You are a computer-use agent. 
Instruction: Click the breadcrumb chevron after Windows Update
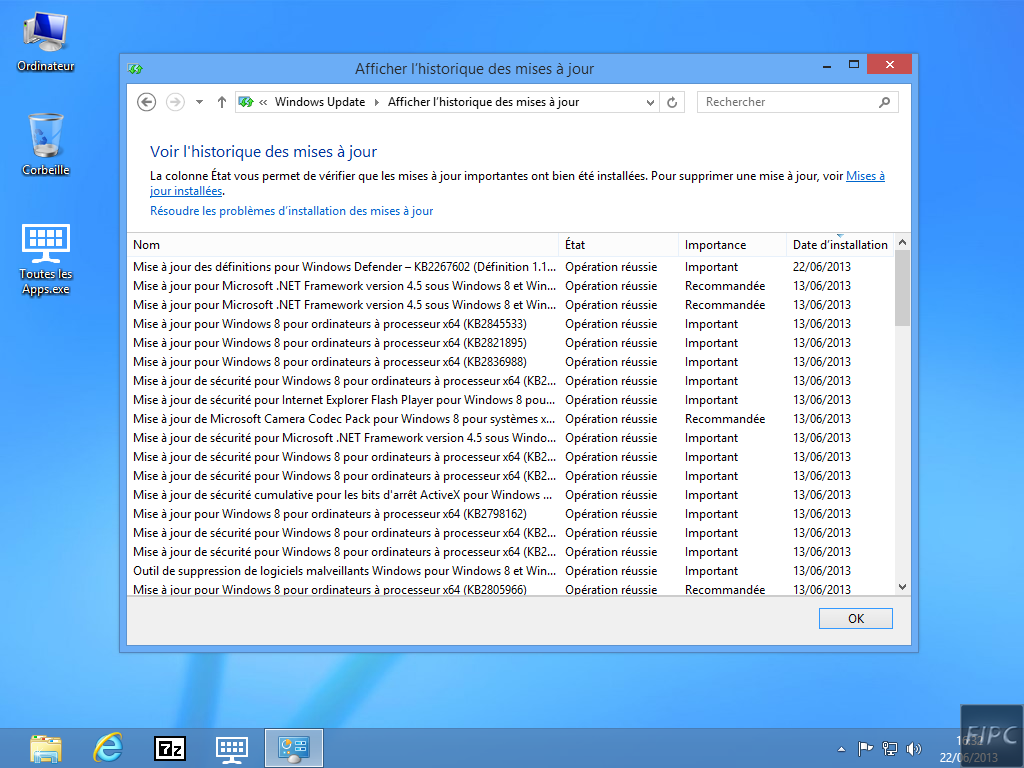[376, 102]
